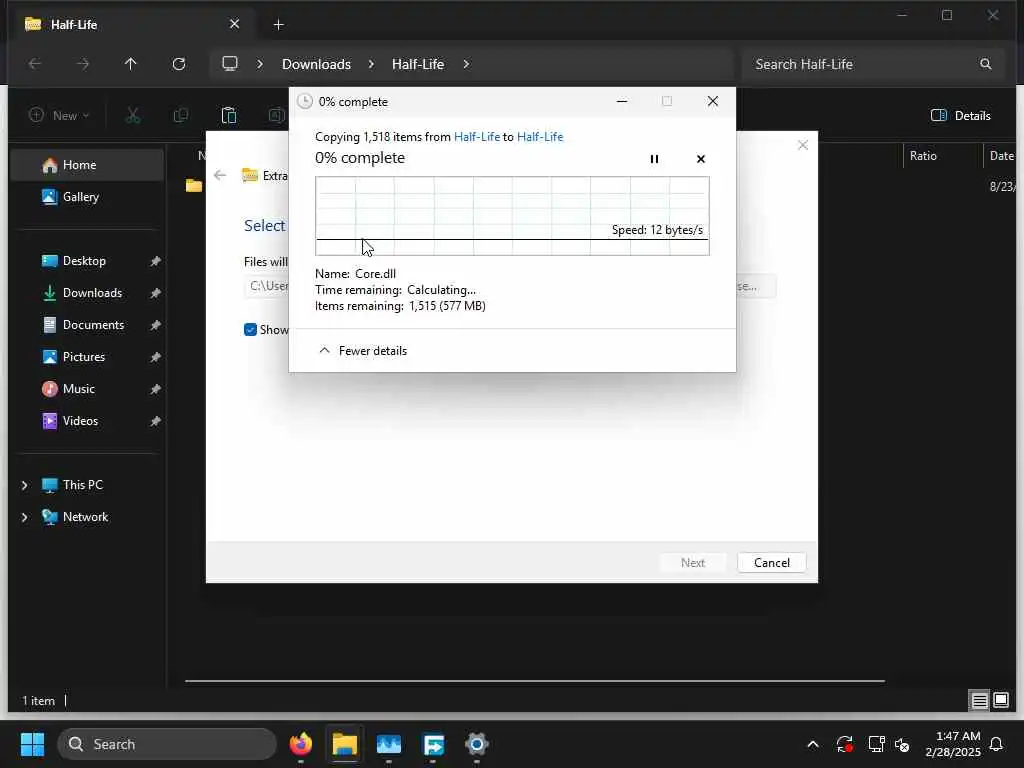Open the Music quick access folder
The image size is (1024, 768).
pos(87,389)
